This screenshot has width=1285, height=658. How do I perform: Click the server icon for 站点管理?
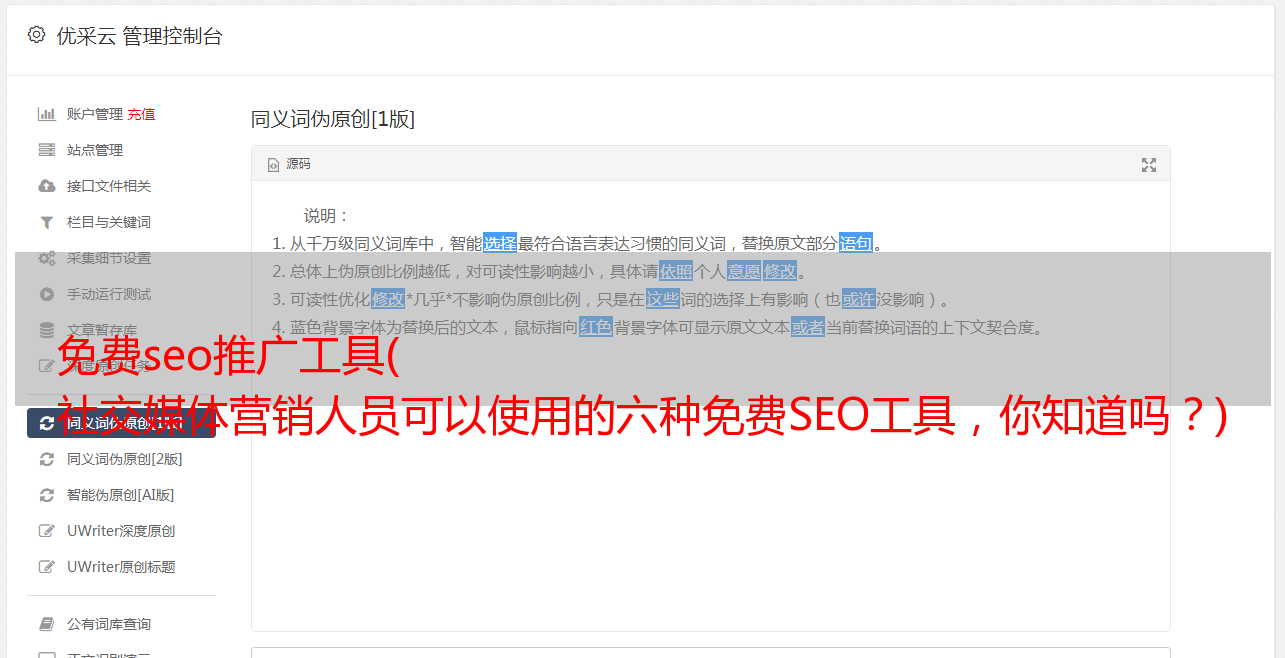point(46,150)
